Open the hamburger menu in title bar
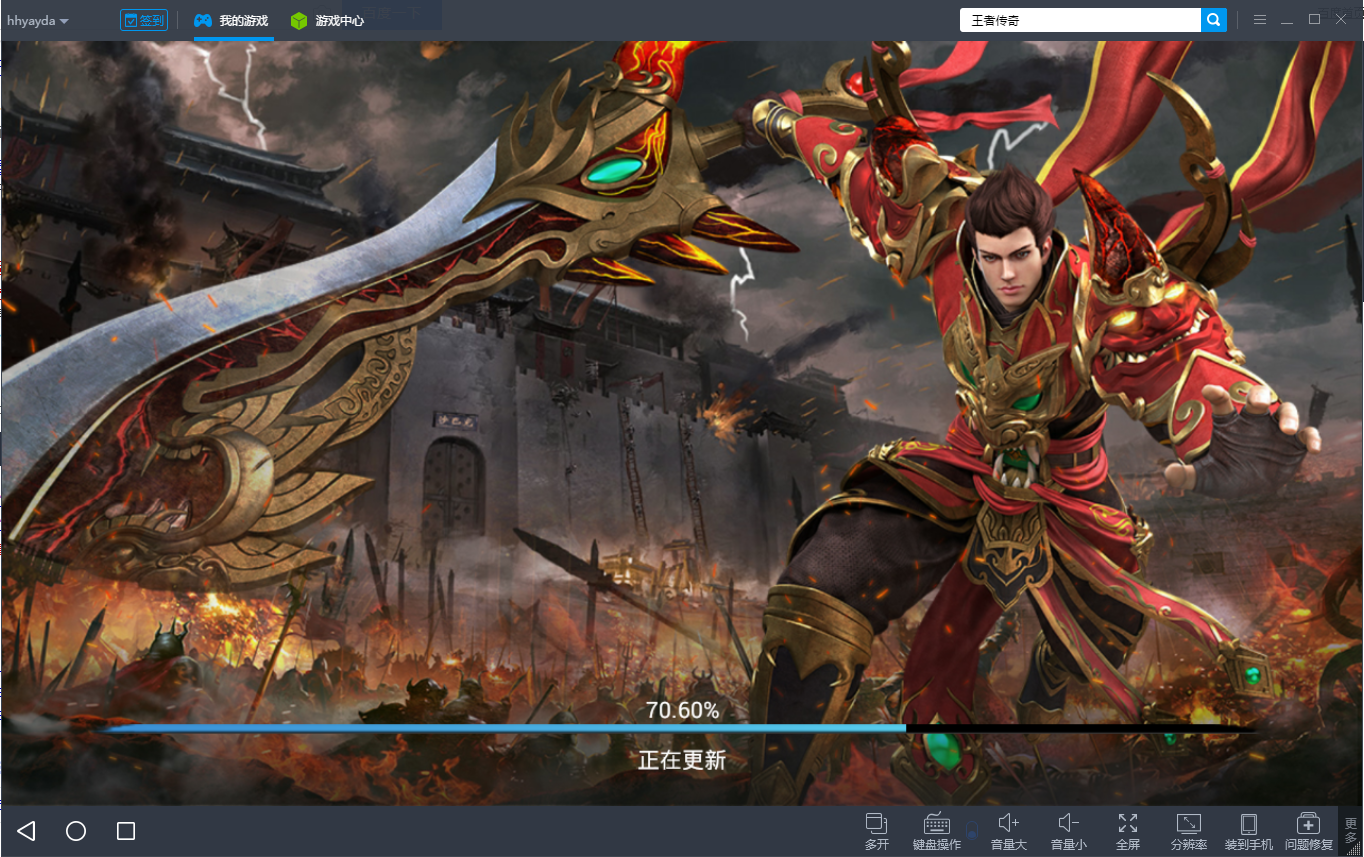The image size is (1364, 857). [1260, 20]
